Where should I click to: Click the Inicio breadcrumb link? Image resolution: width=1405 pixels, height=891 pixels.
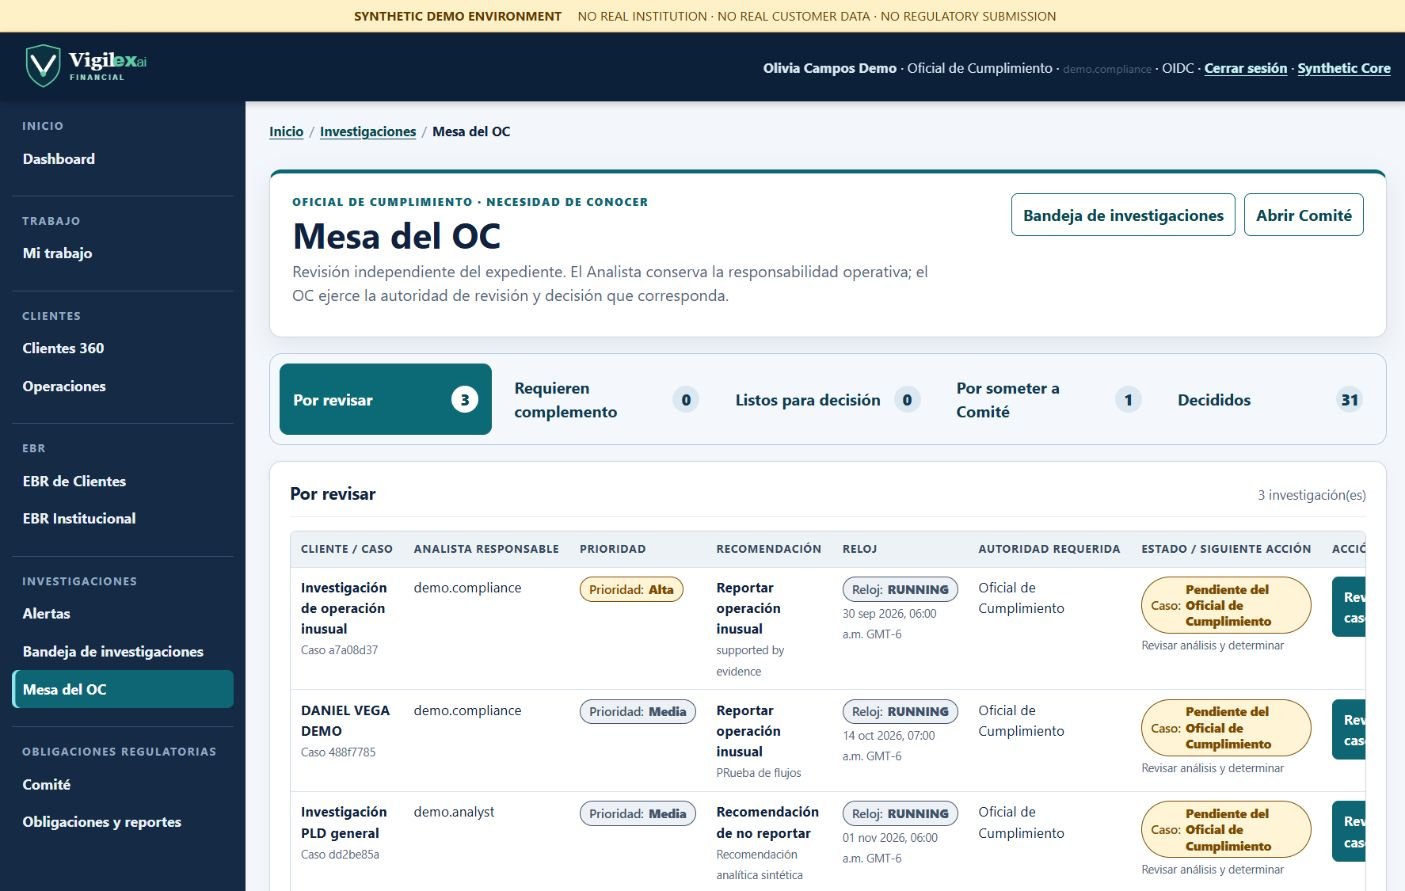[286, 131]
